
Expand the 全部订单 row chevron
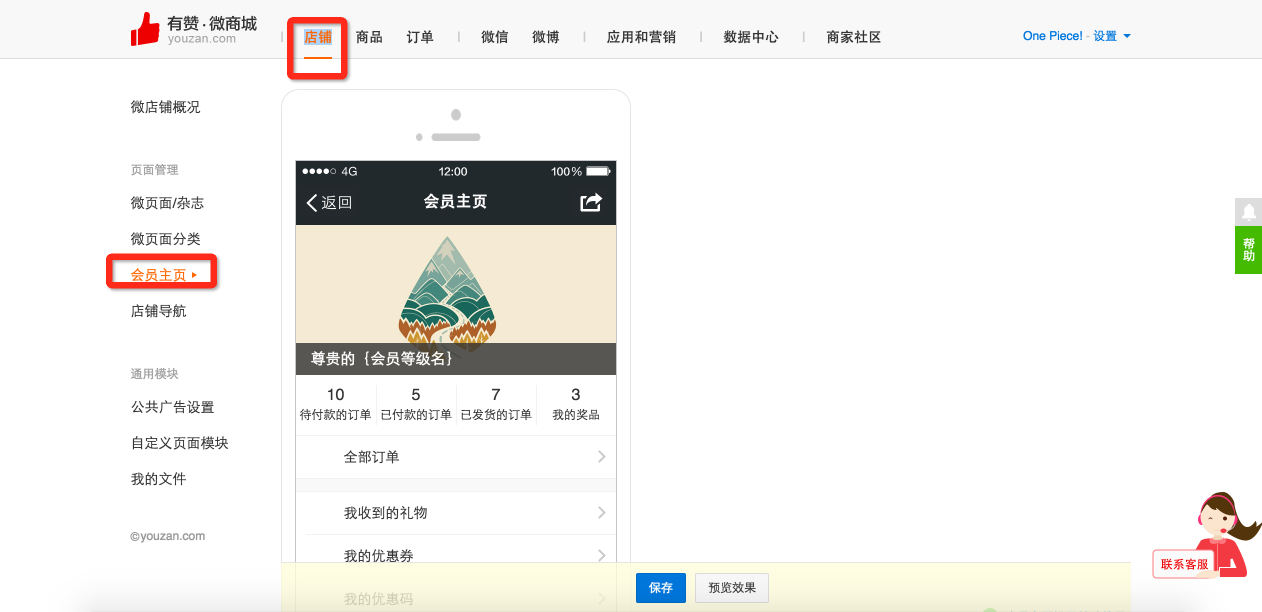tap(601, 457)
